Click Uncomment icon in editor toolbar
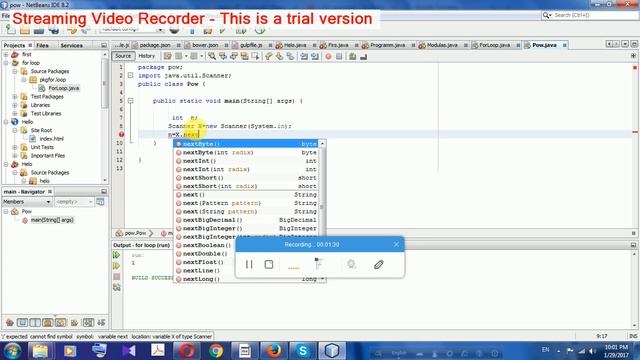 [x=363, y=56]
